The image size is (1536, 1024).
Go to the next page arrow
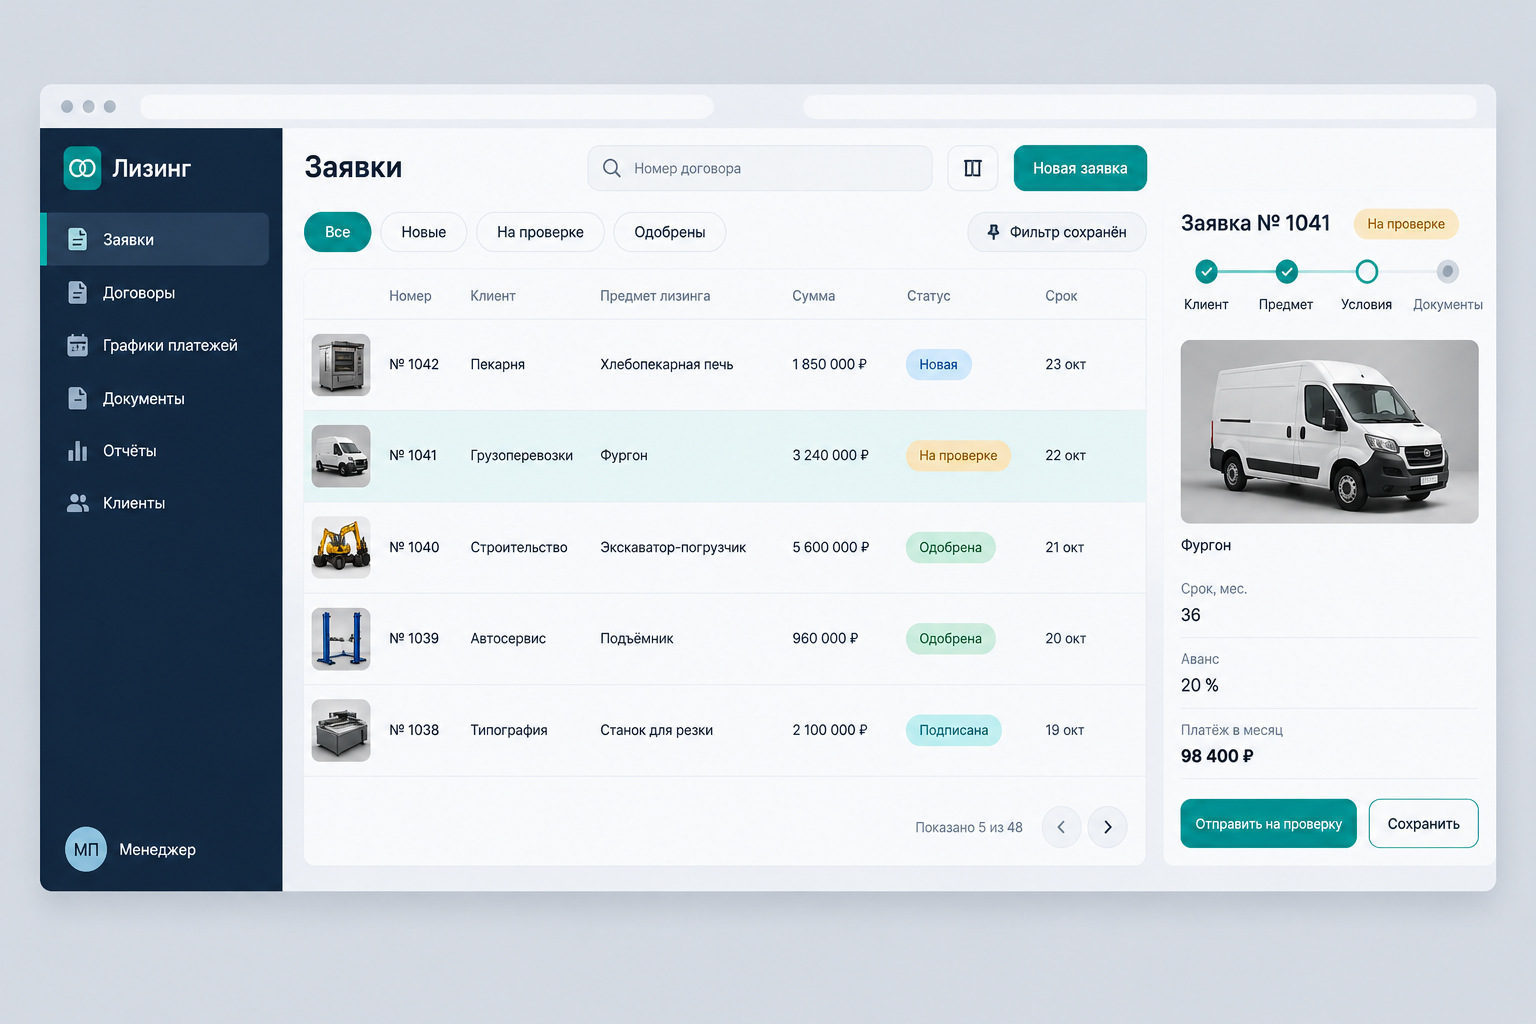click(x=1107, y=827)
